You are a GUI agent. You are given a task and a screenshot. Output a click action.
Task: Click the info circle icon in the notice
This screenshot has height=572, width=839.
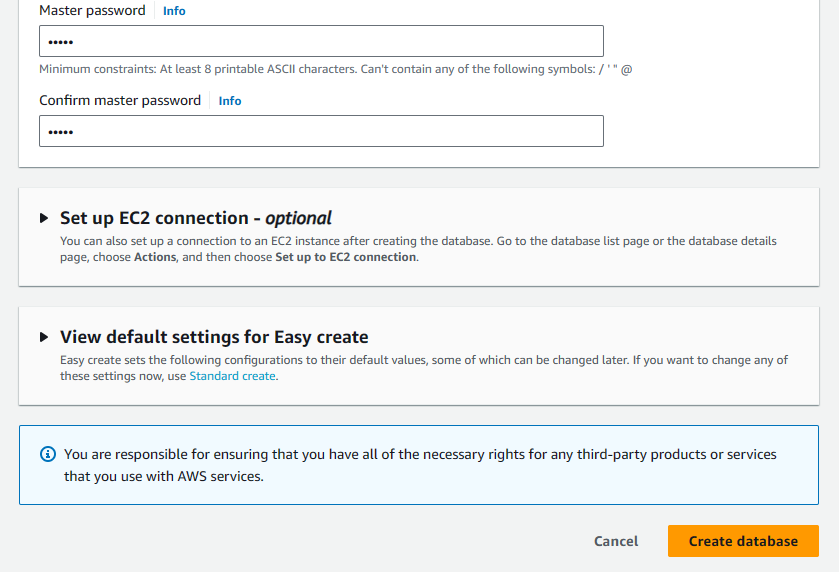(x=47, y=454)
